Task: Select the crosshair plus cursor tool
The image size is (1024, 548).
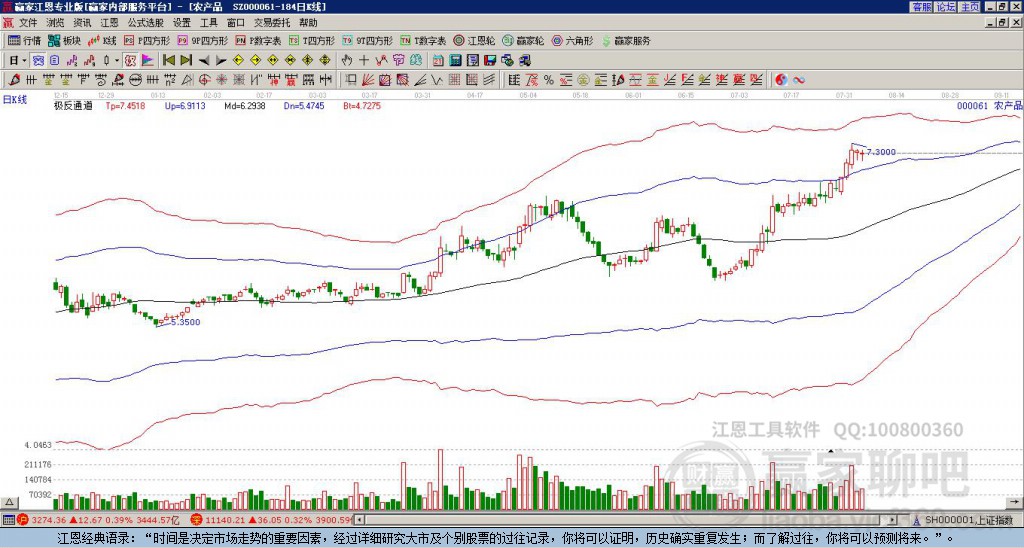Action: (x=364, y=61)
